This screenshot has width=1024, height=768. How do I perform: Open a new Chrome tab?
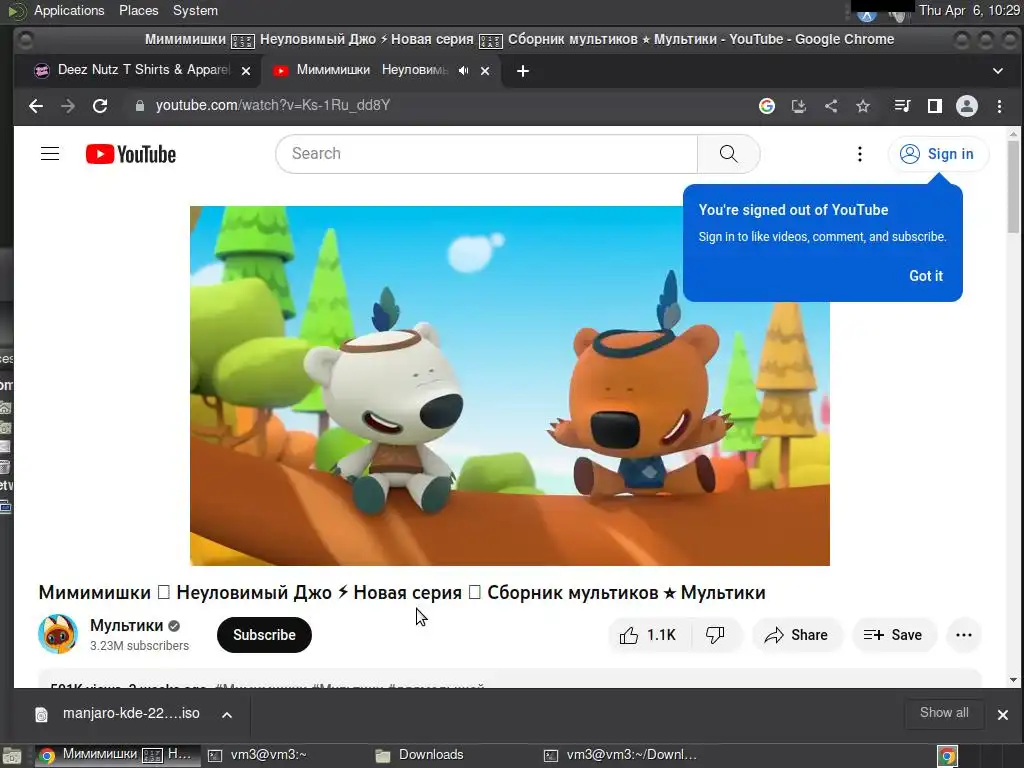click(x=522, y=71)
